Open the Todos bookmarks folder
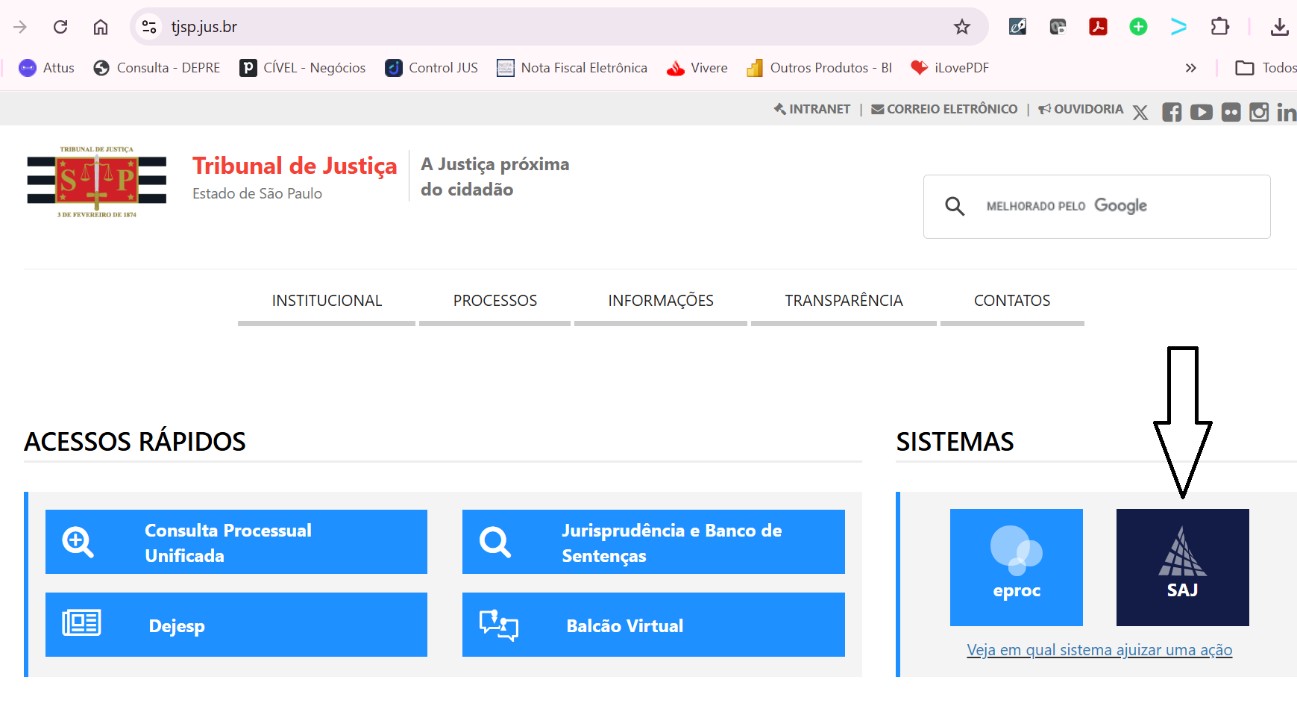The width and height of the screenshot is (1297, 703). (1265, 68)
